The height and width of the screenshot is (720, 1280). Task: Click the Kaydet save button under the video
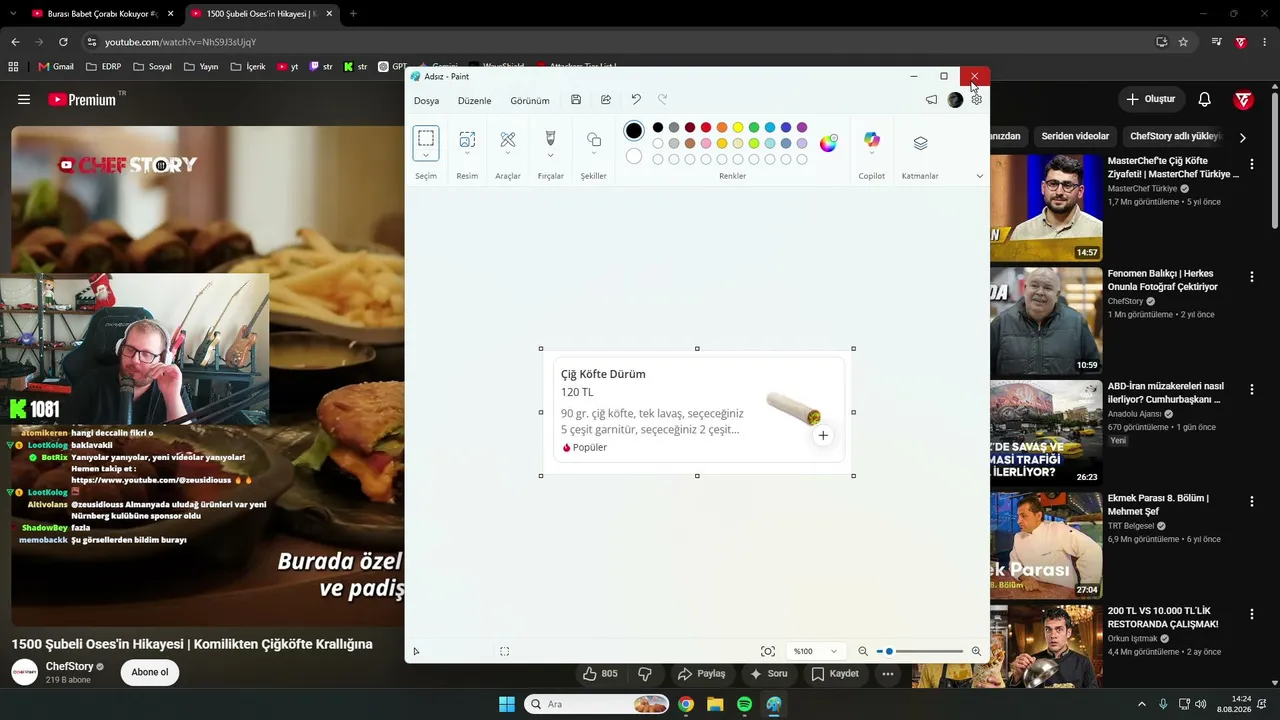[x=835, y=674]
